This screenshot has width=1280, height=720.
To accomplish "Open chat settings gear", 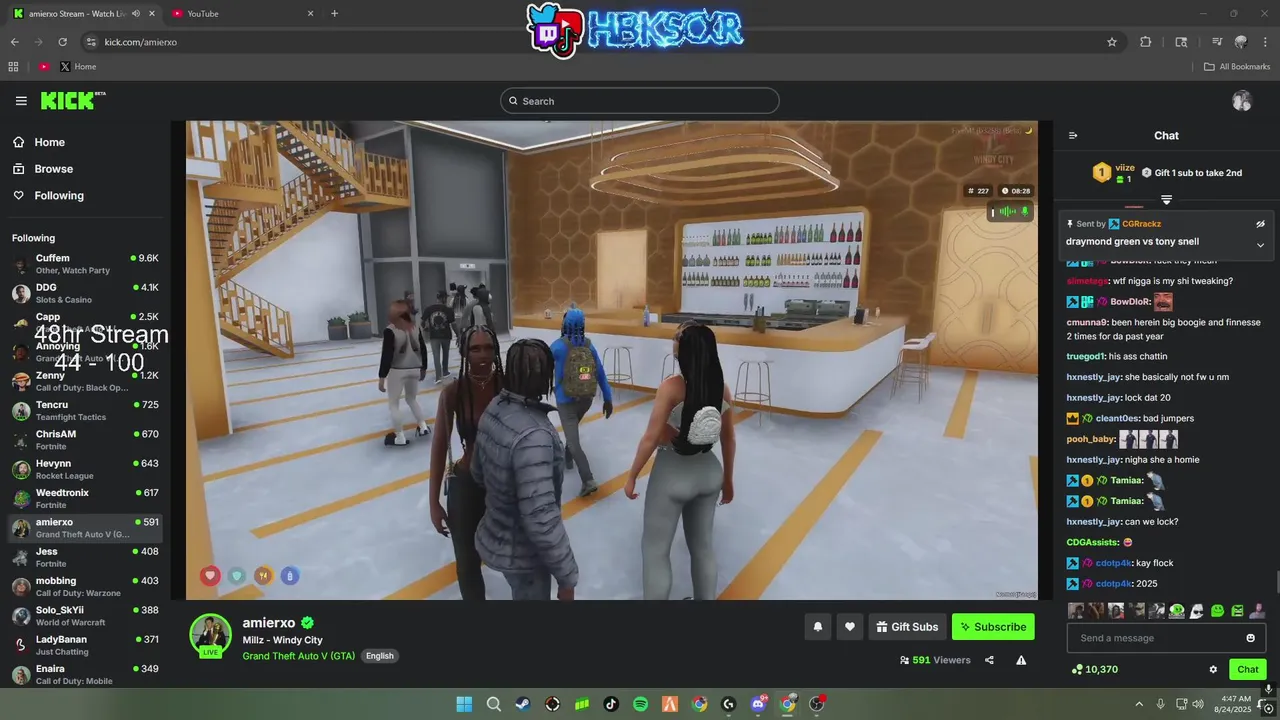I will click(x=1213, y=669).
